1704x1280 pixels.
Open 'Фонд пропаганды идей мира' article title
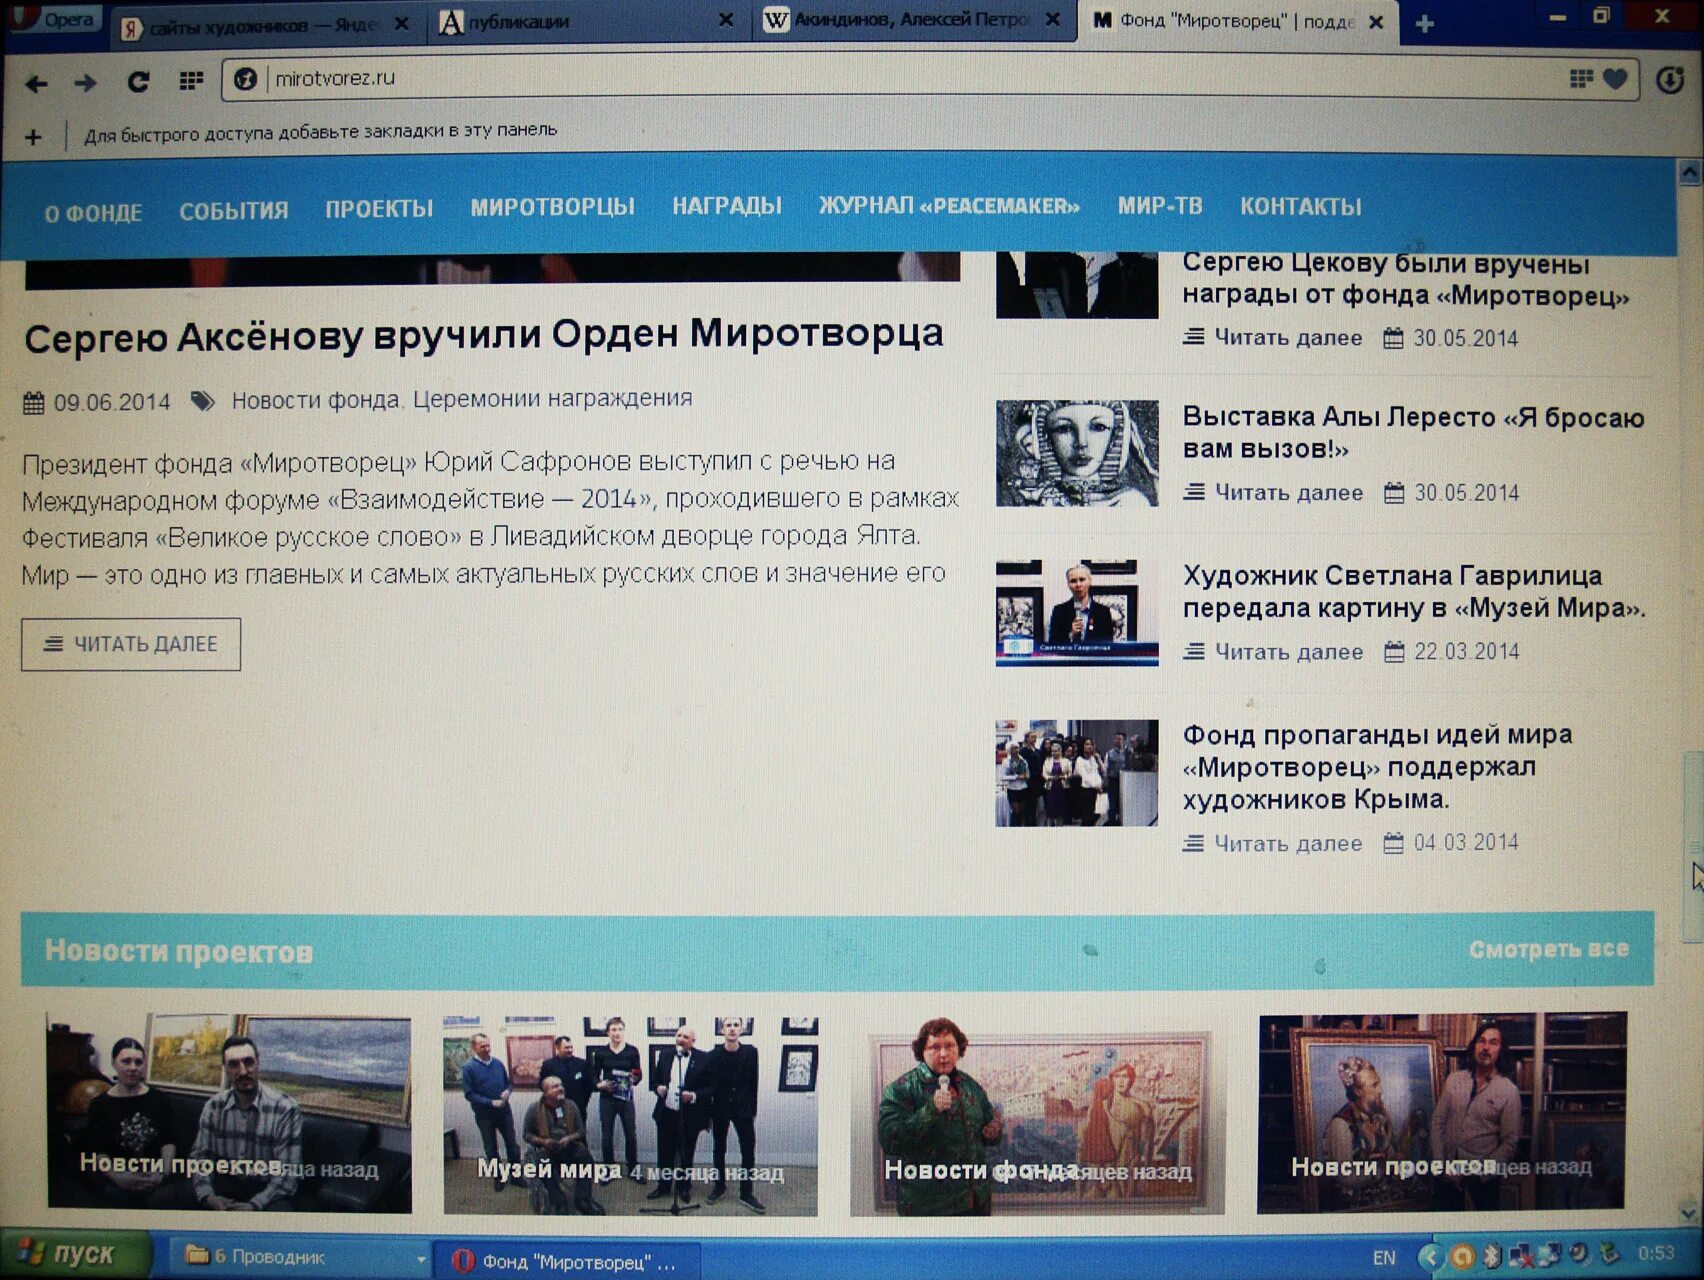coord(1377,766)
